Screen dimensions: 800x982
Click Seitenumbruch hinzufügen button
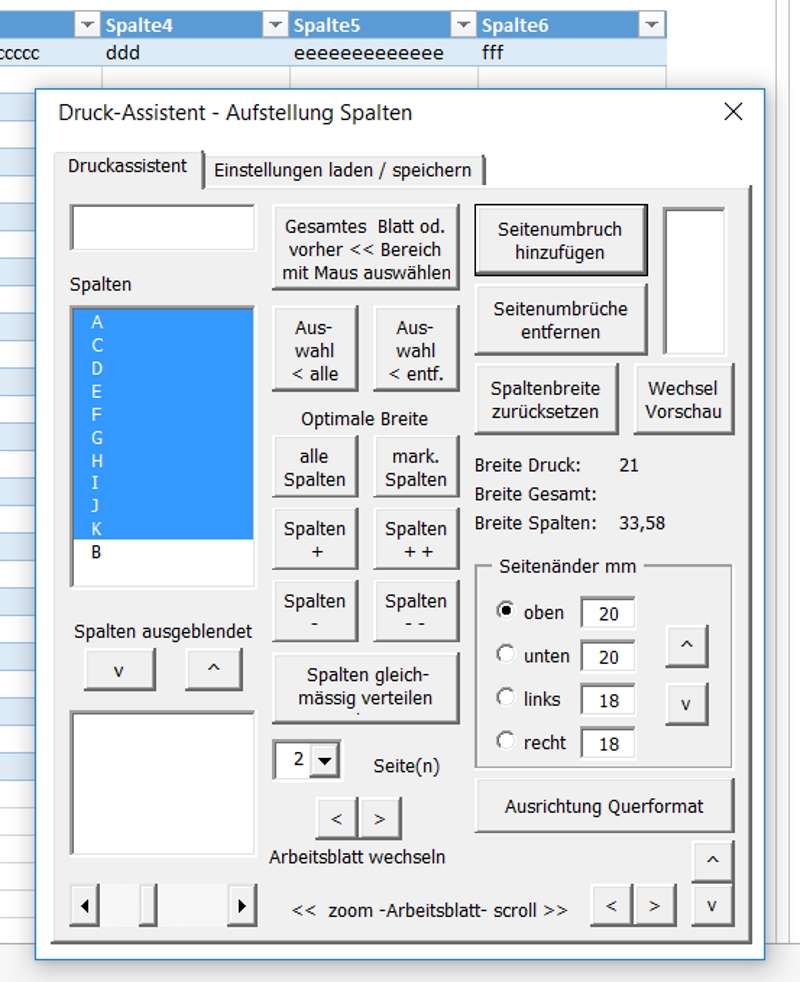(x=560, y=241)
